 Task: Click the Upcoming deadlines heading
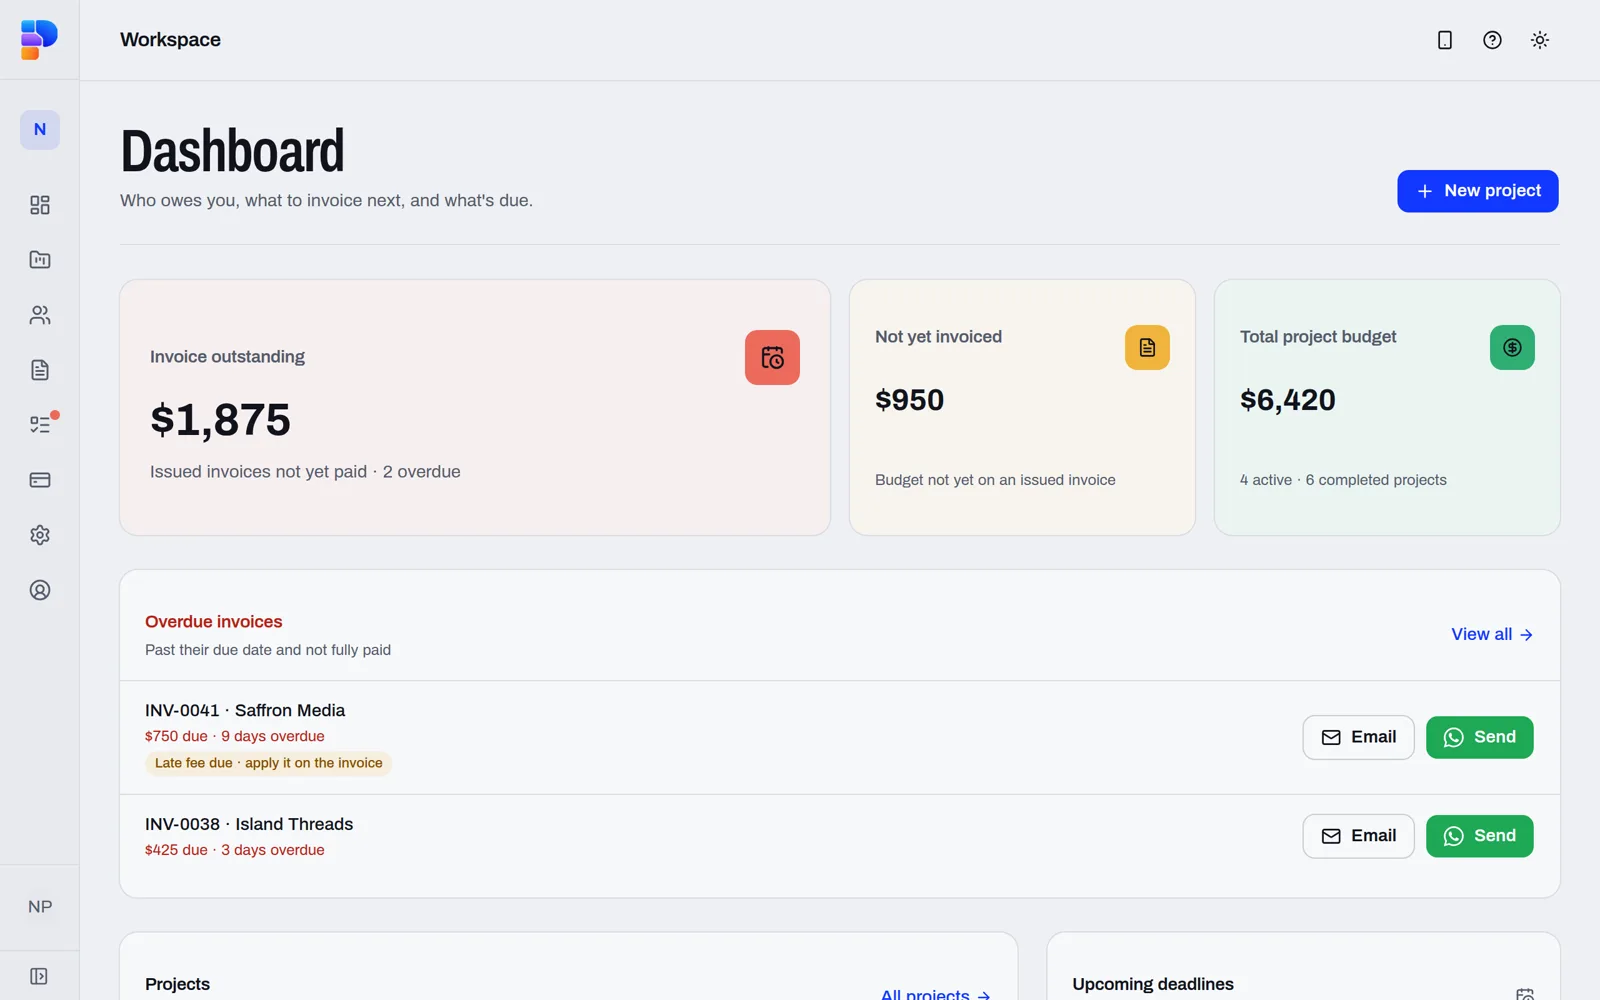pos(1153,984)
